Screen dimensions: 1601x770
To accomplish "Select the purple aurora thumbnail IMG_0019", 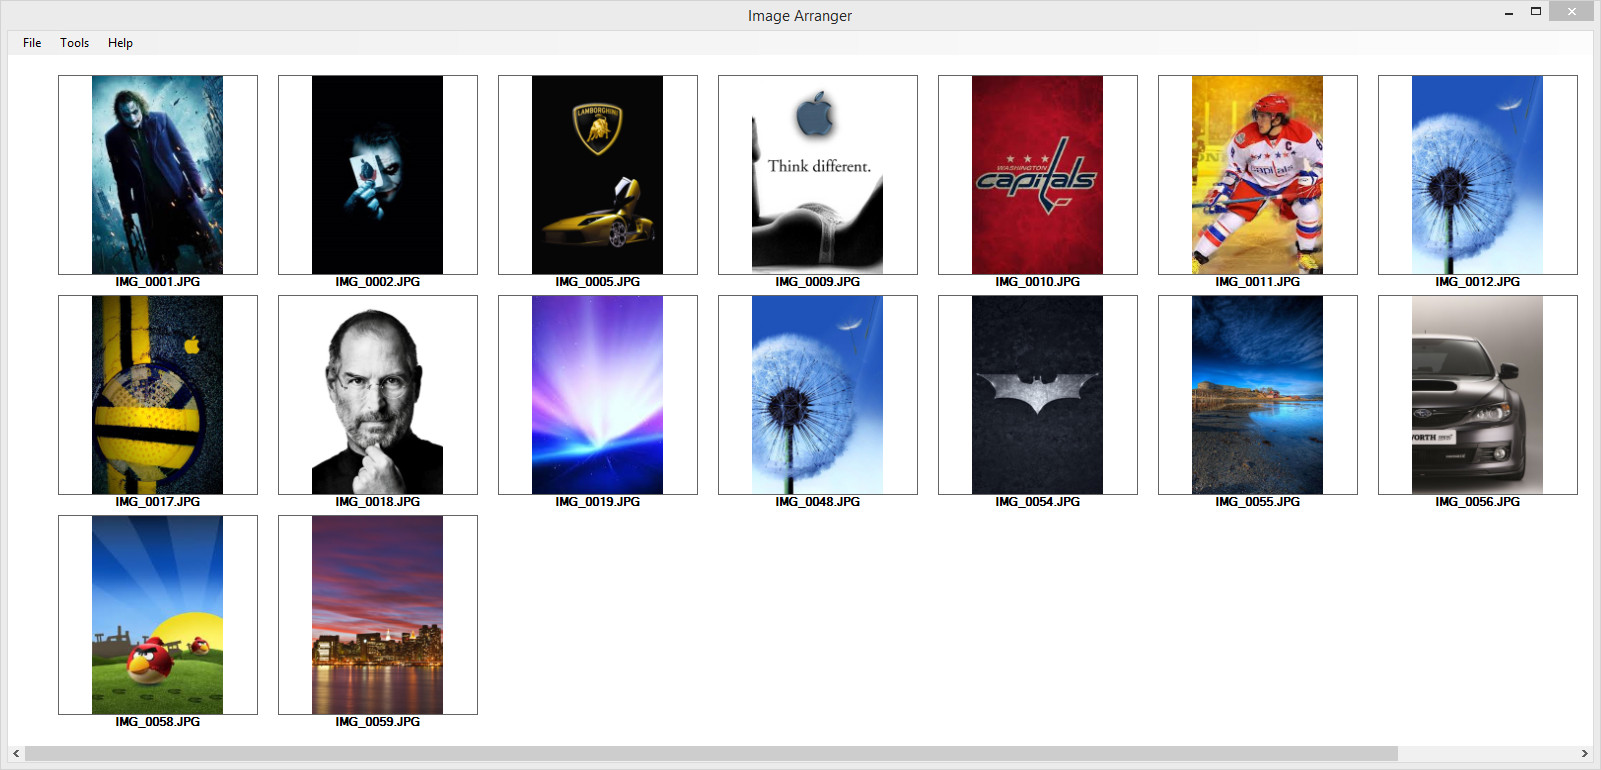I will click(x=598, y=395).
